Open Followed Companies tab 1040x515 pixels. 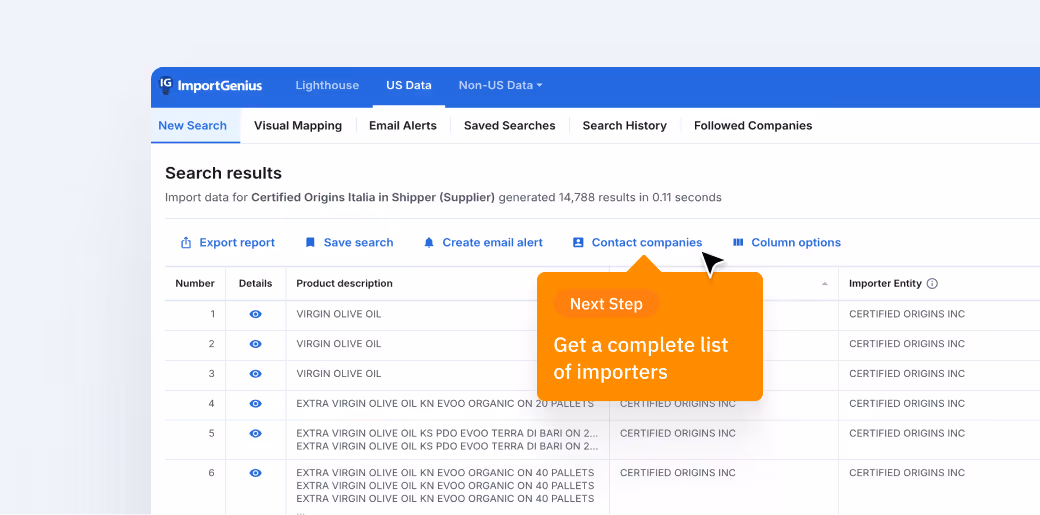(x=753, y=125)
